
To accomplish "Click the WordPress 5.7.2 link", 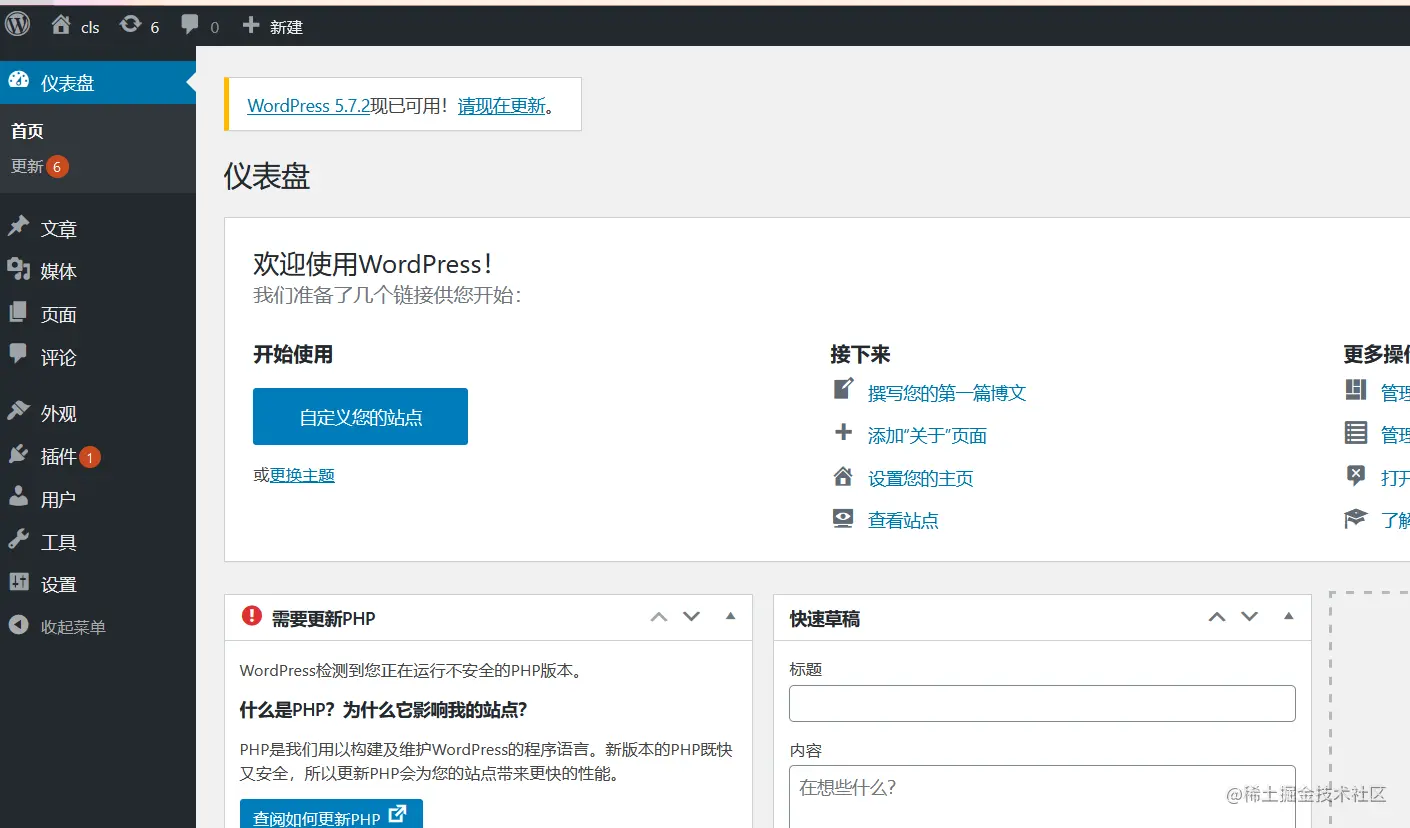I will pyautogui.click(x=309, y=105).
